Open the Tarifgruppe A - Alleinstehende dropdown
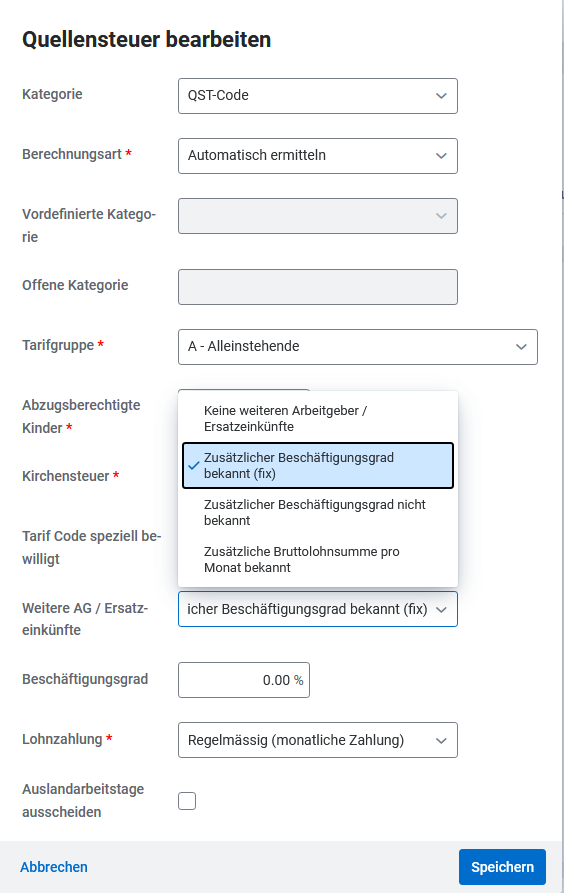564x893 pixels. pos(358,347)
